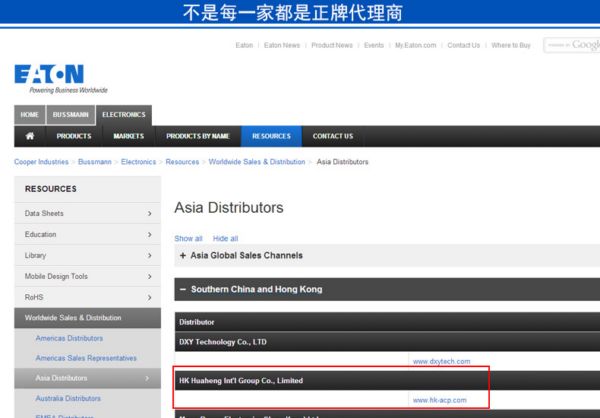Viewport: 600px width, 418px height.
Task: Open Australia Distributors link
Action: [68, 398]
